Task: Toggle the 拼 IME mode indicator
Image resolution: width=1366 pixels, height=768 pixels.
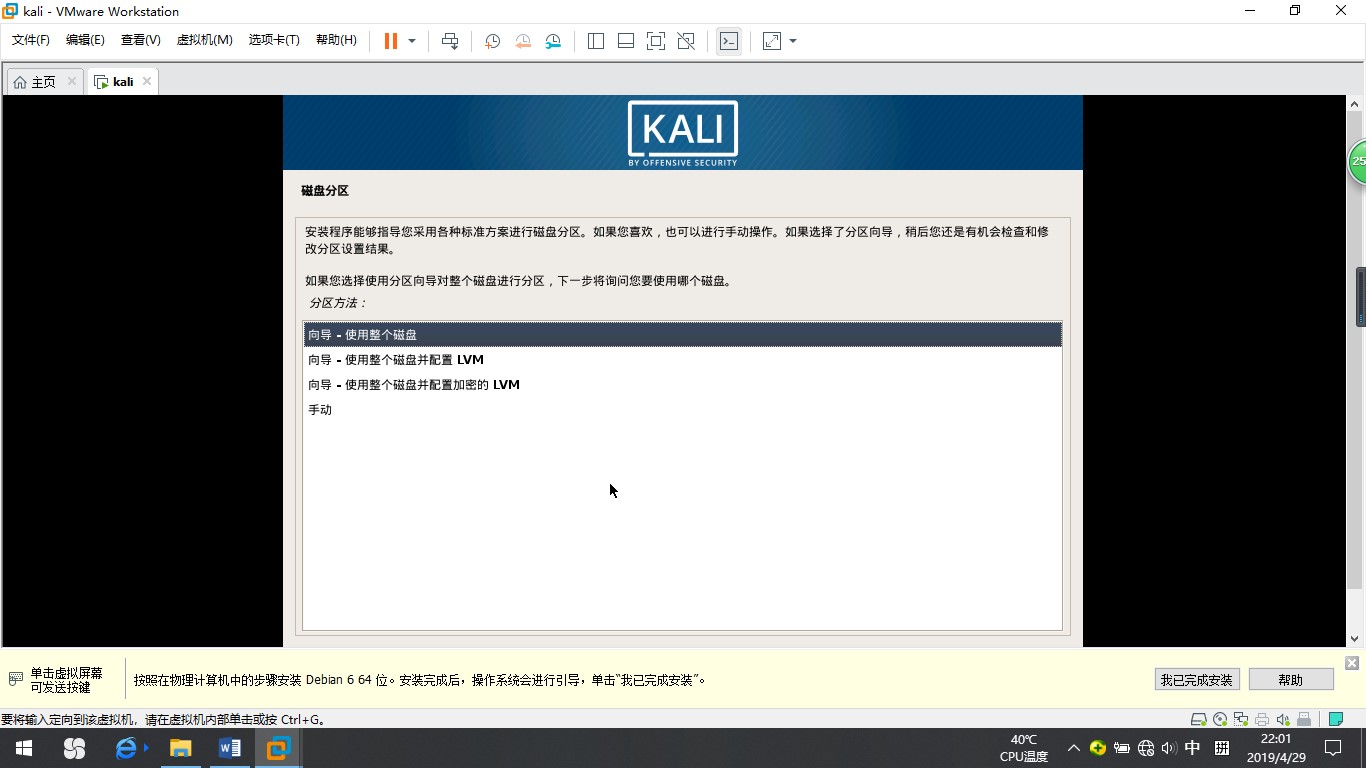Action: click(1222, 748)
